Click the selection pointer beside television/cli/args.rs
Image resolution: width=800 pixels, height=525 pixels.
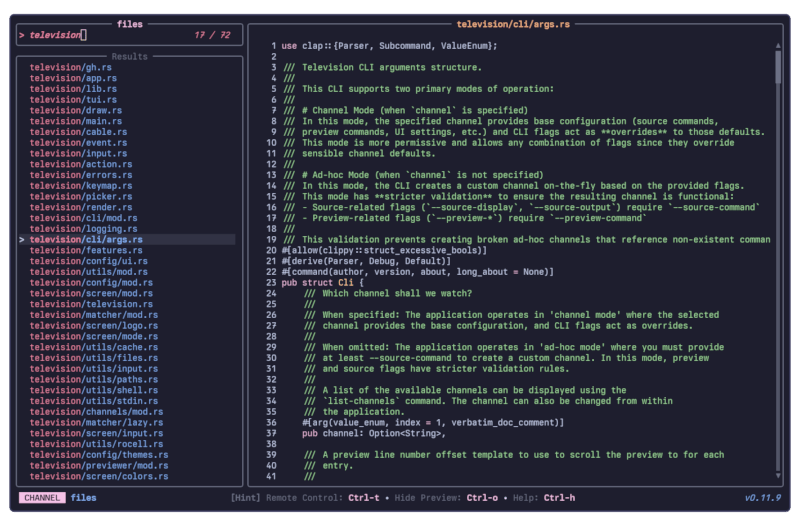coord(22,240)
